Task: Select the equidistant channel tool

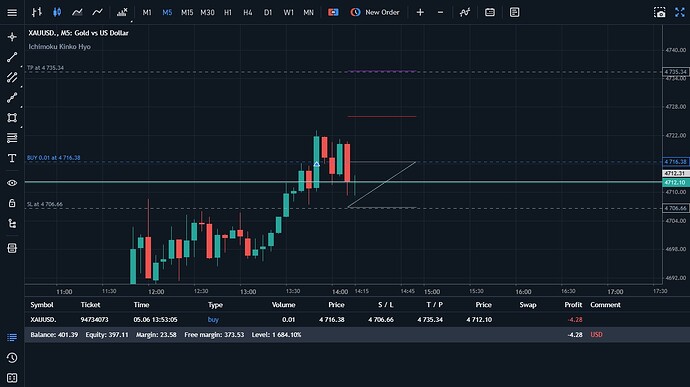Action: (x=12, y=77)
